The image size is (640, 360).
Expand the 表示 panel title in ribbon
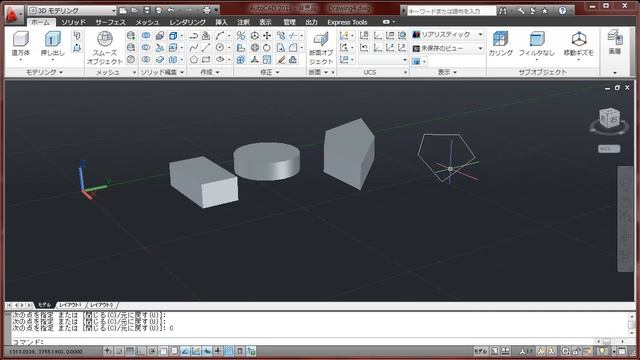[x=447, y=72]
